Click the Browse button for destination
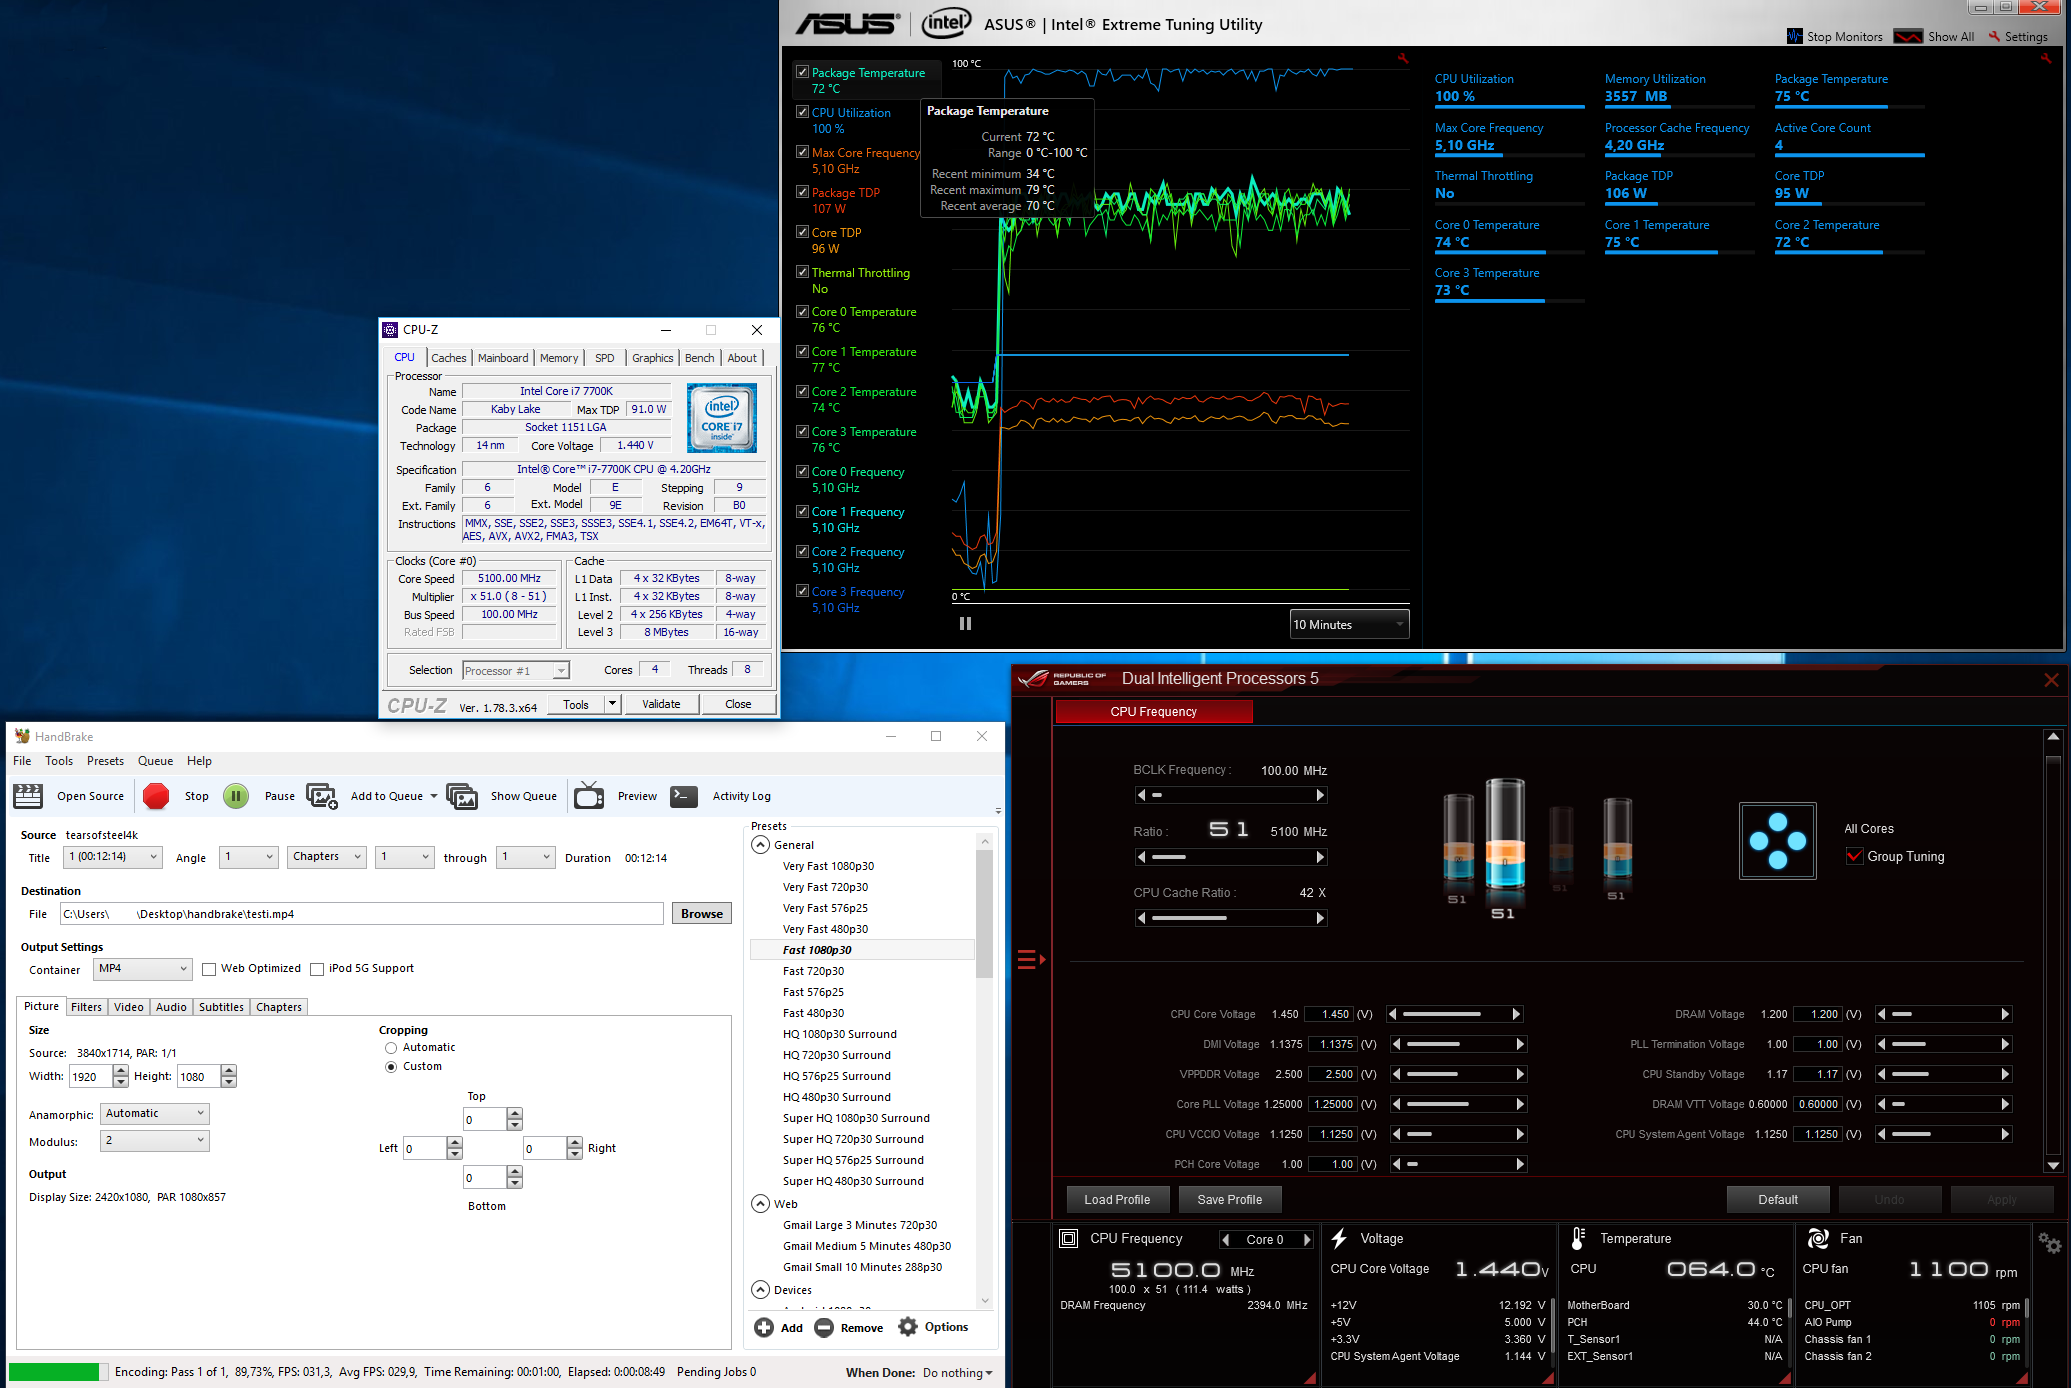This screenshot has width=2071, height=1388. [702, 914]
